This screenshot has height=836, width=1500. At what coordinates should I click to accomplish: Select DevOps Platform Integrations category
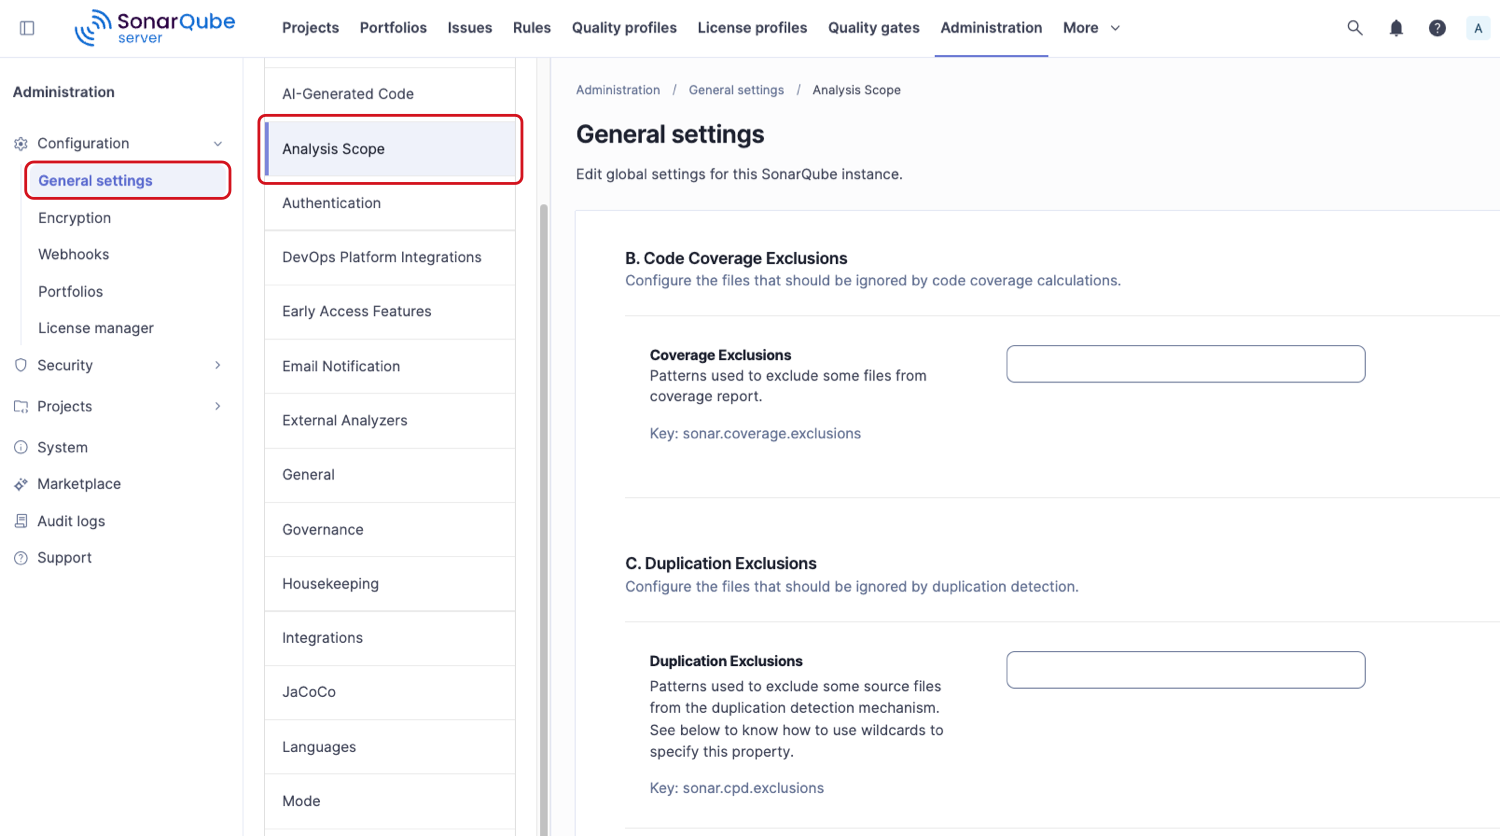(x=390, y=257)
